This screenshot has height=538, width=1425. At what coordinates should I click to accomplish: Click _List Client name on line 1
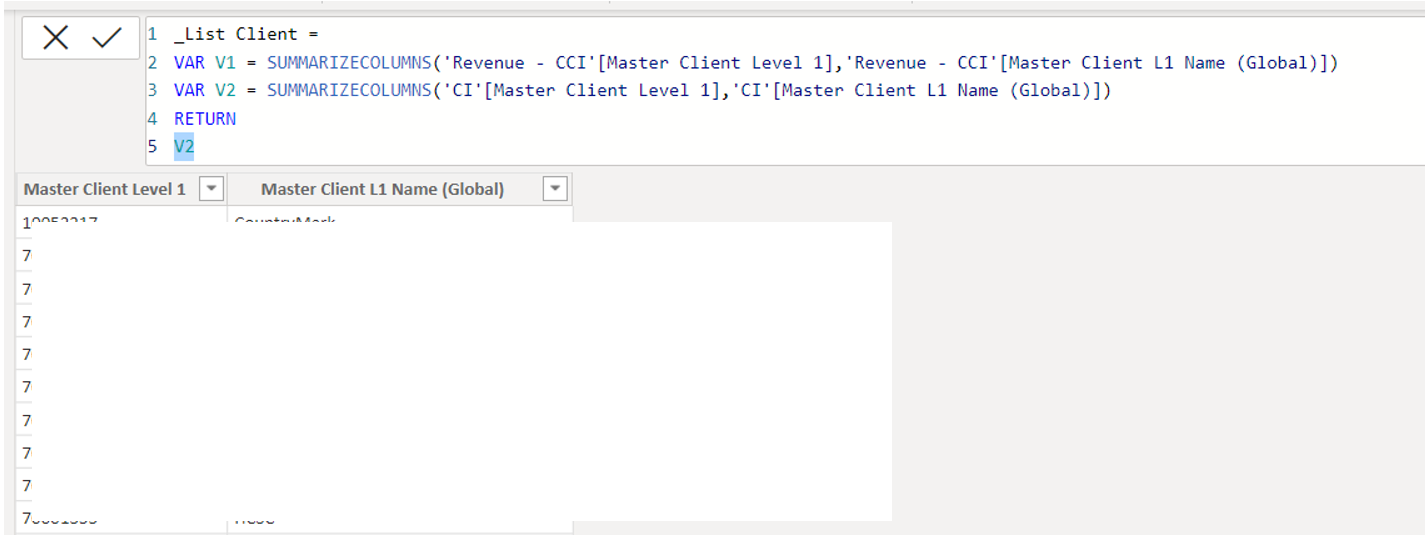(236, 34)
